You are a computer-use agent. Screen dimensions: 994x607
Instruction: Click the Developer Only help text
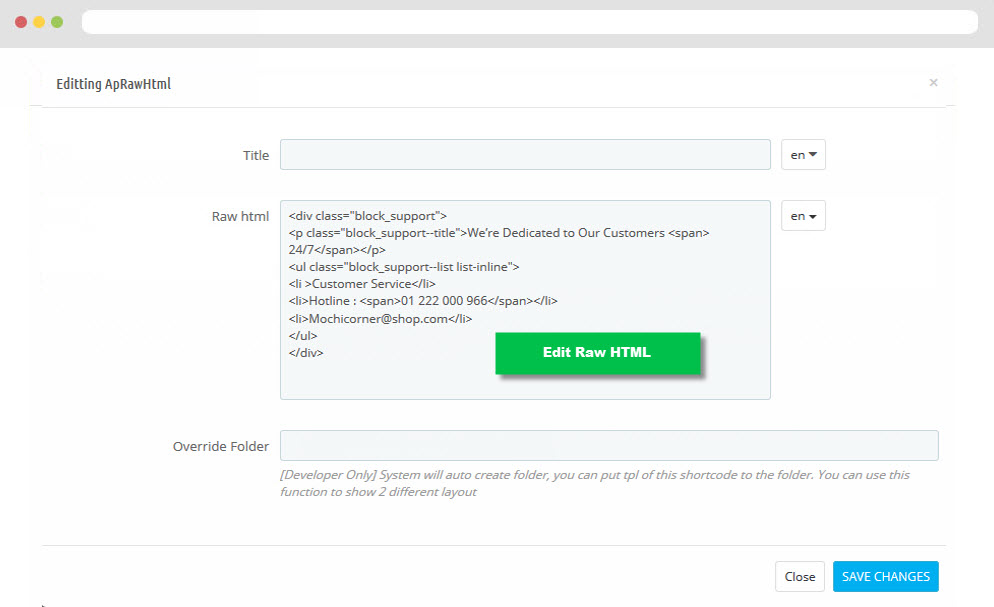point(595,483)
